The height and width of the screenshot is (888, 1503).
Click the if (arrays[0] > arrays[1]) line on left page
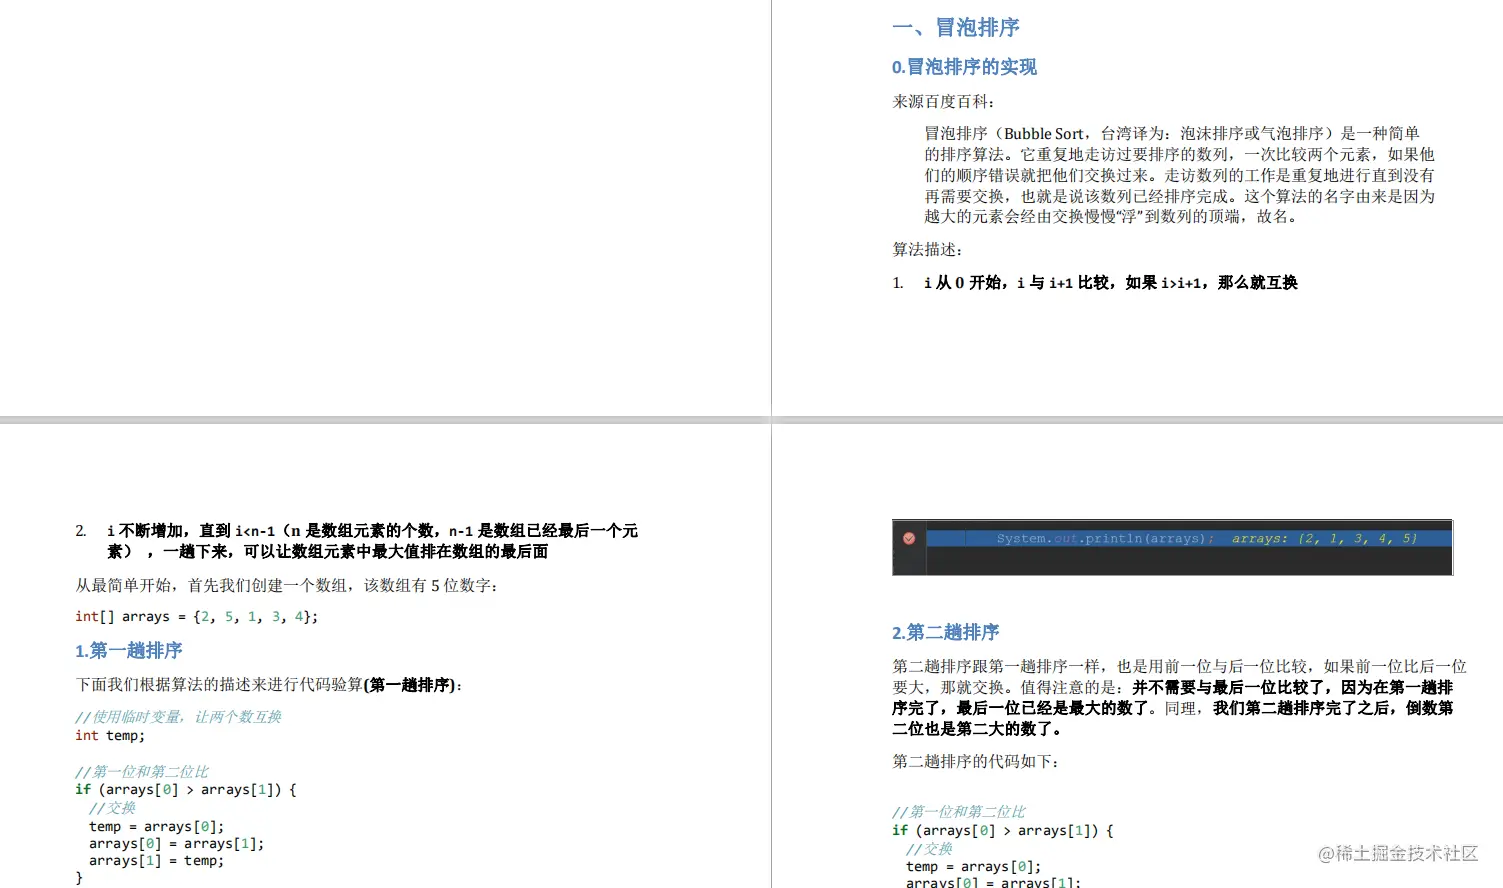coord(185,789)
